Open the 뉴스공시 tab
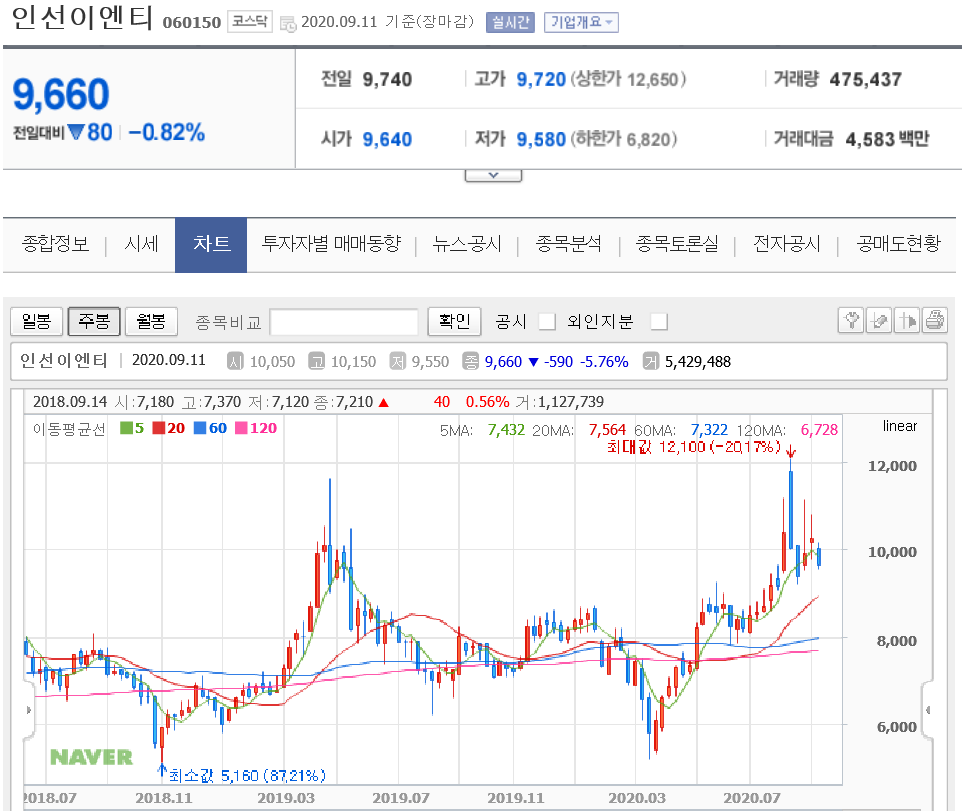This screenshot has width=962, height=811. click(467, 244)
